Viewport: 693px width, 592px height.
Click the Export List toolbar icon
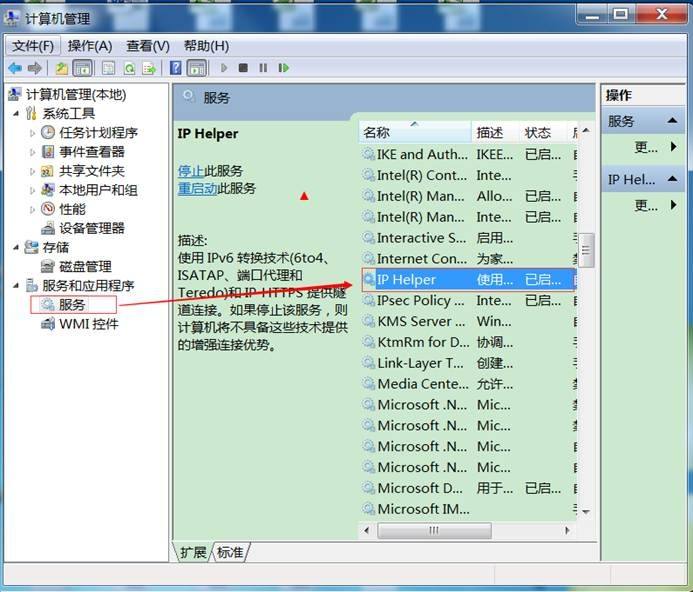(x=149, y=68)
